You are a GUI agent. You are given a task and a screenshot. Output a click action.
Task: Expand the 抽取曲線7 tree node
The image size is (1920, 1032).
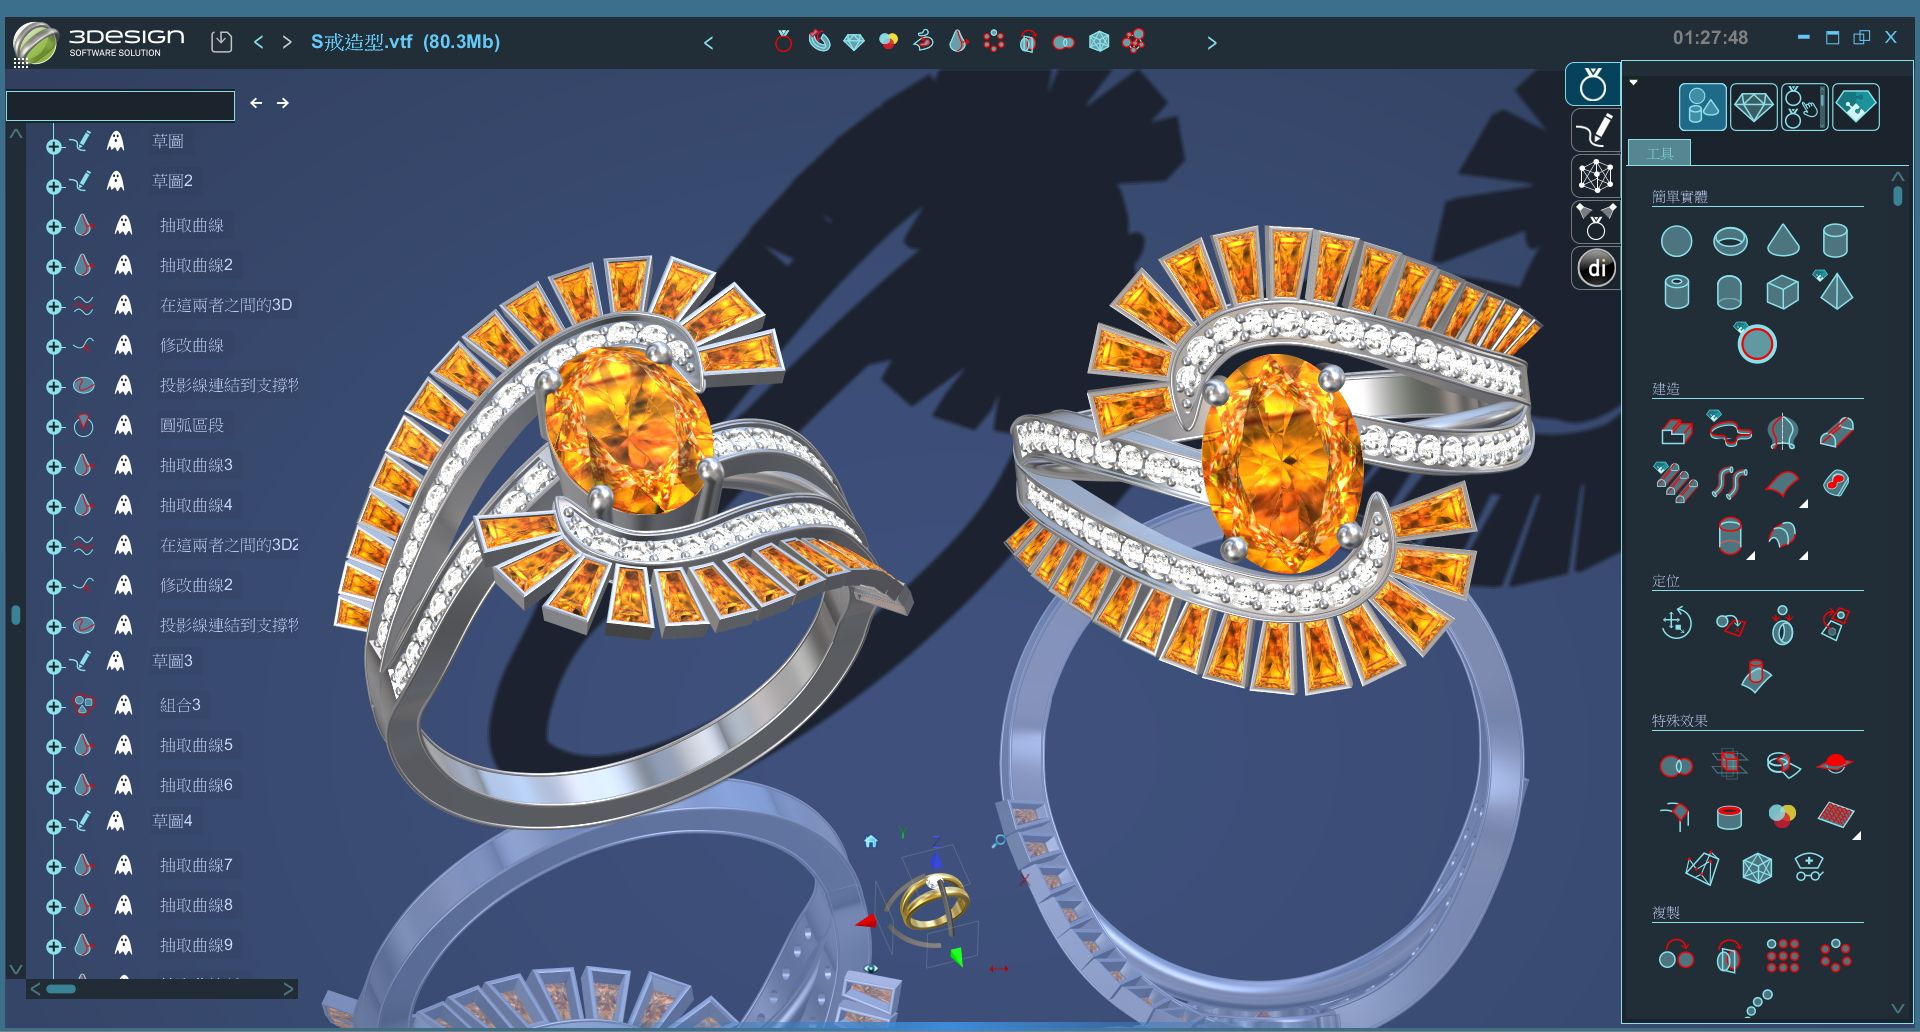54,866
